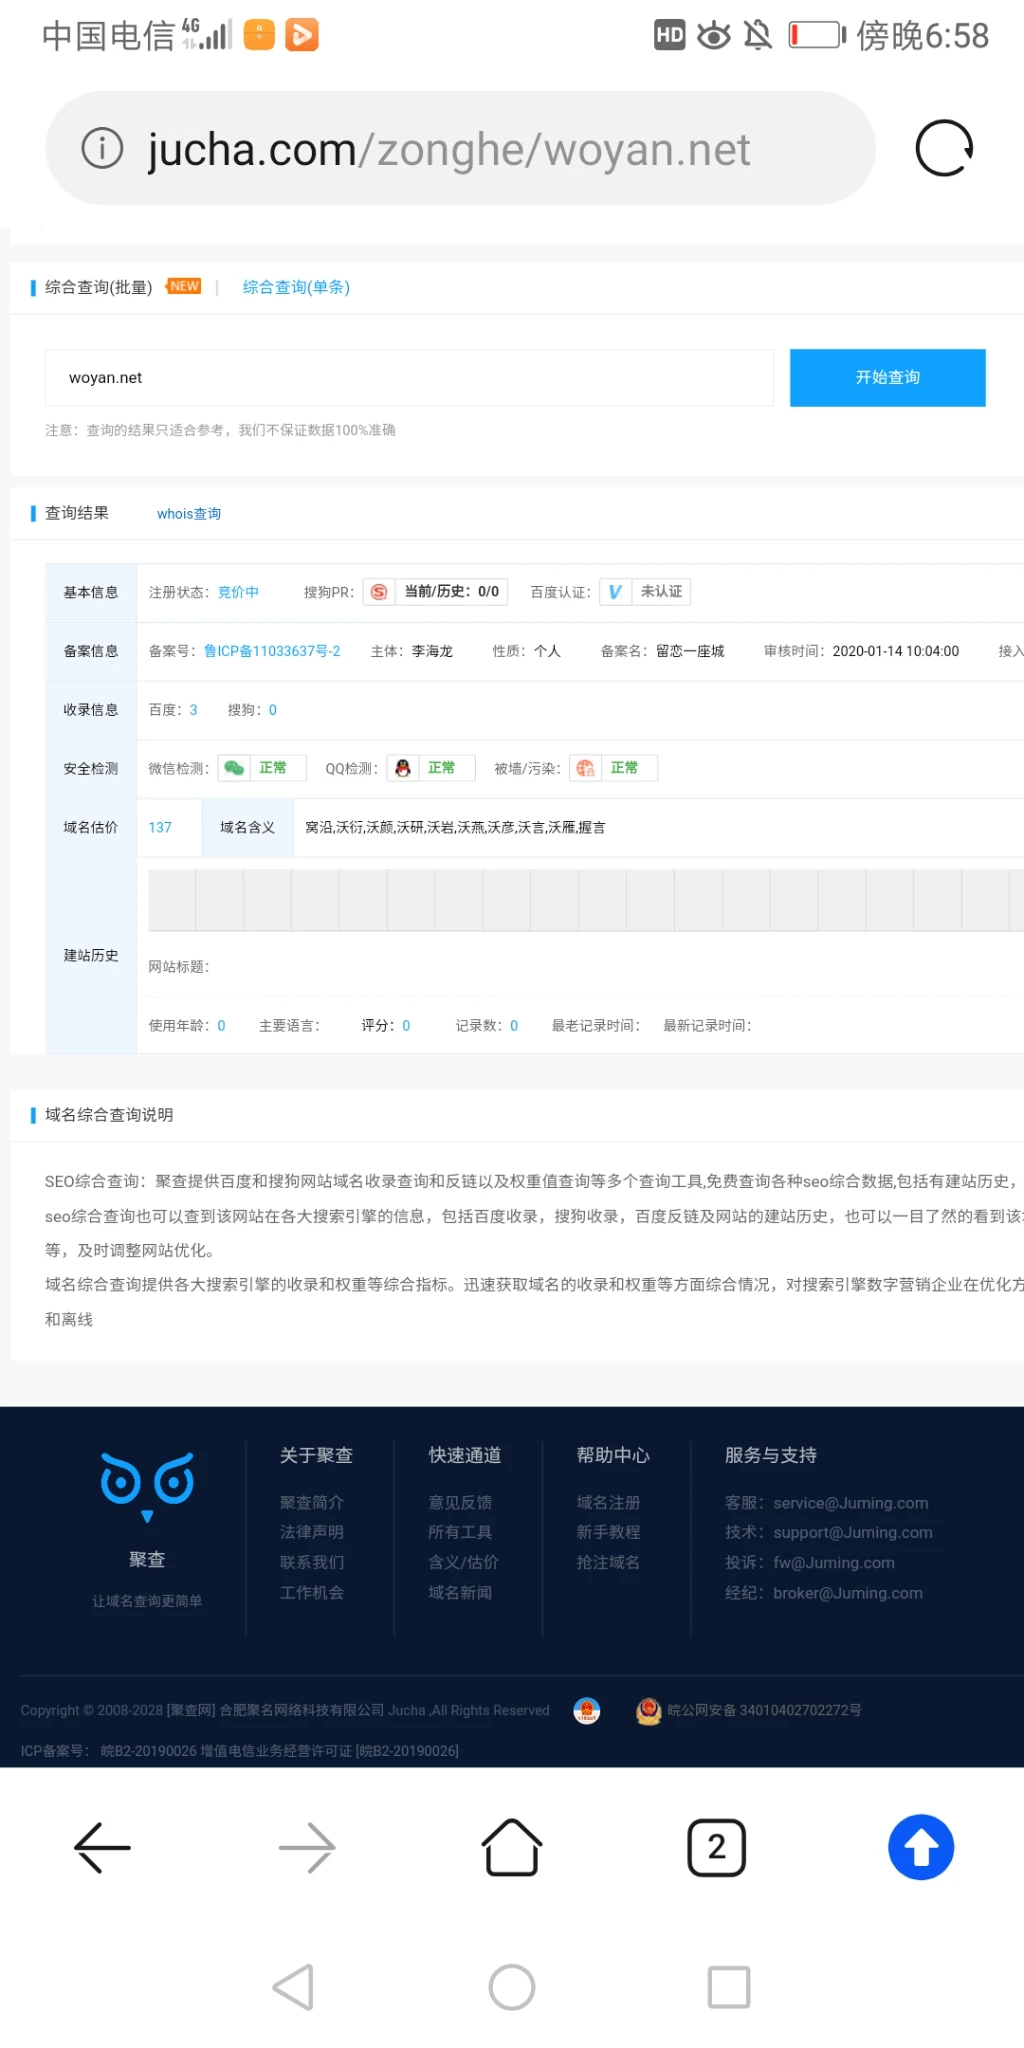Viewport: 1024px width, 2048px height.
Task: Tap Android system back triangle
Action: tap(294, 1987)
